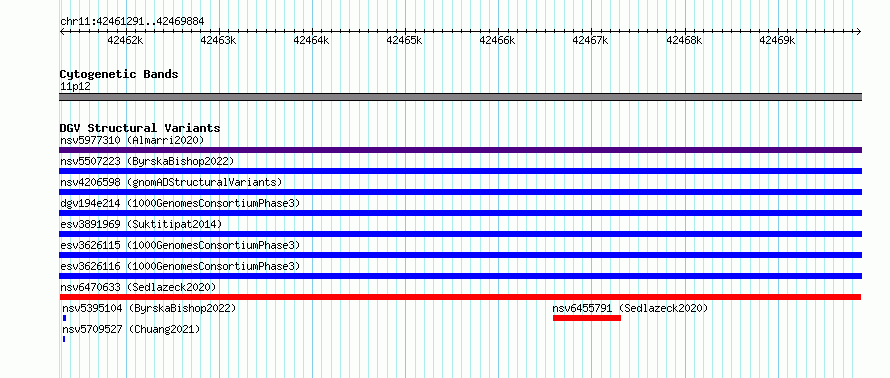The image size is (890, 378).
Task: Open variant nsv5709527 (Chuang2021) label
Action: coord(131,329)
